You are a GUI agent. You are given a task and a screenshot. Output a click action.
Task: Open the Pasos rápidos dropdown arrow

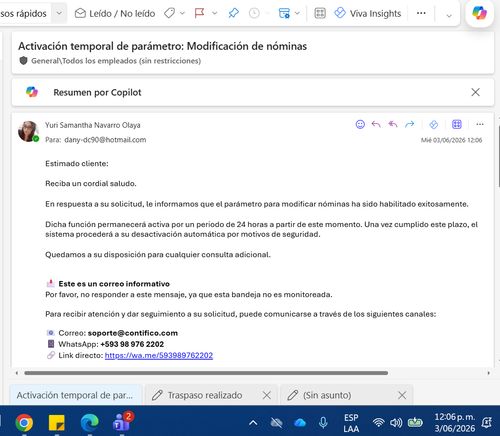[x=59, y=13]
